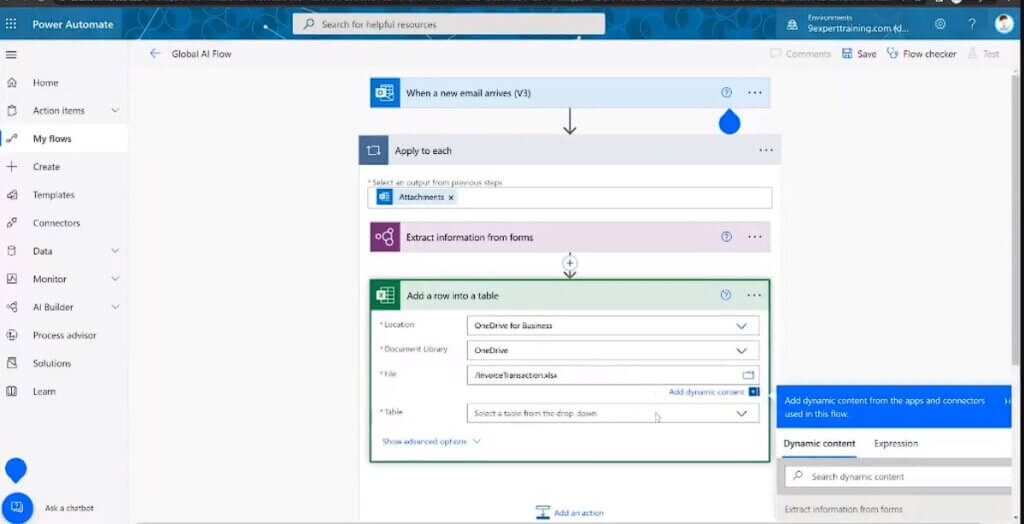Expand the Location dropdown
This screenshot has width=1024, height=524.
point(741,325)
